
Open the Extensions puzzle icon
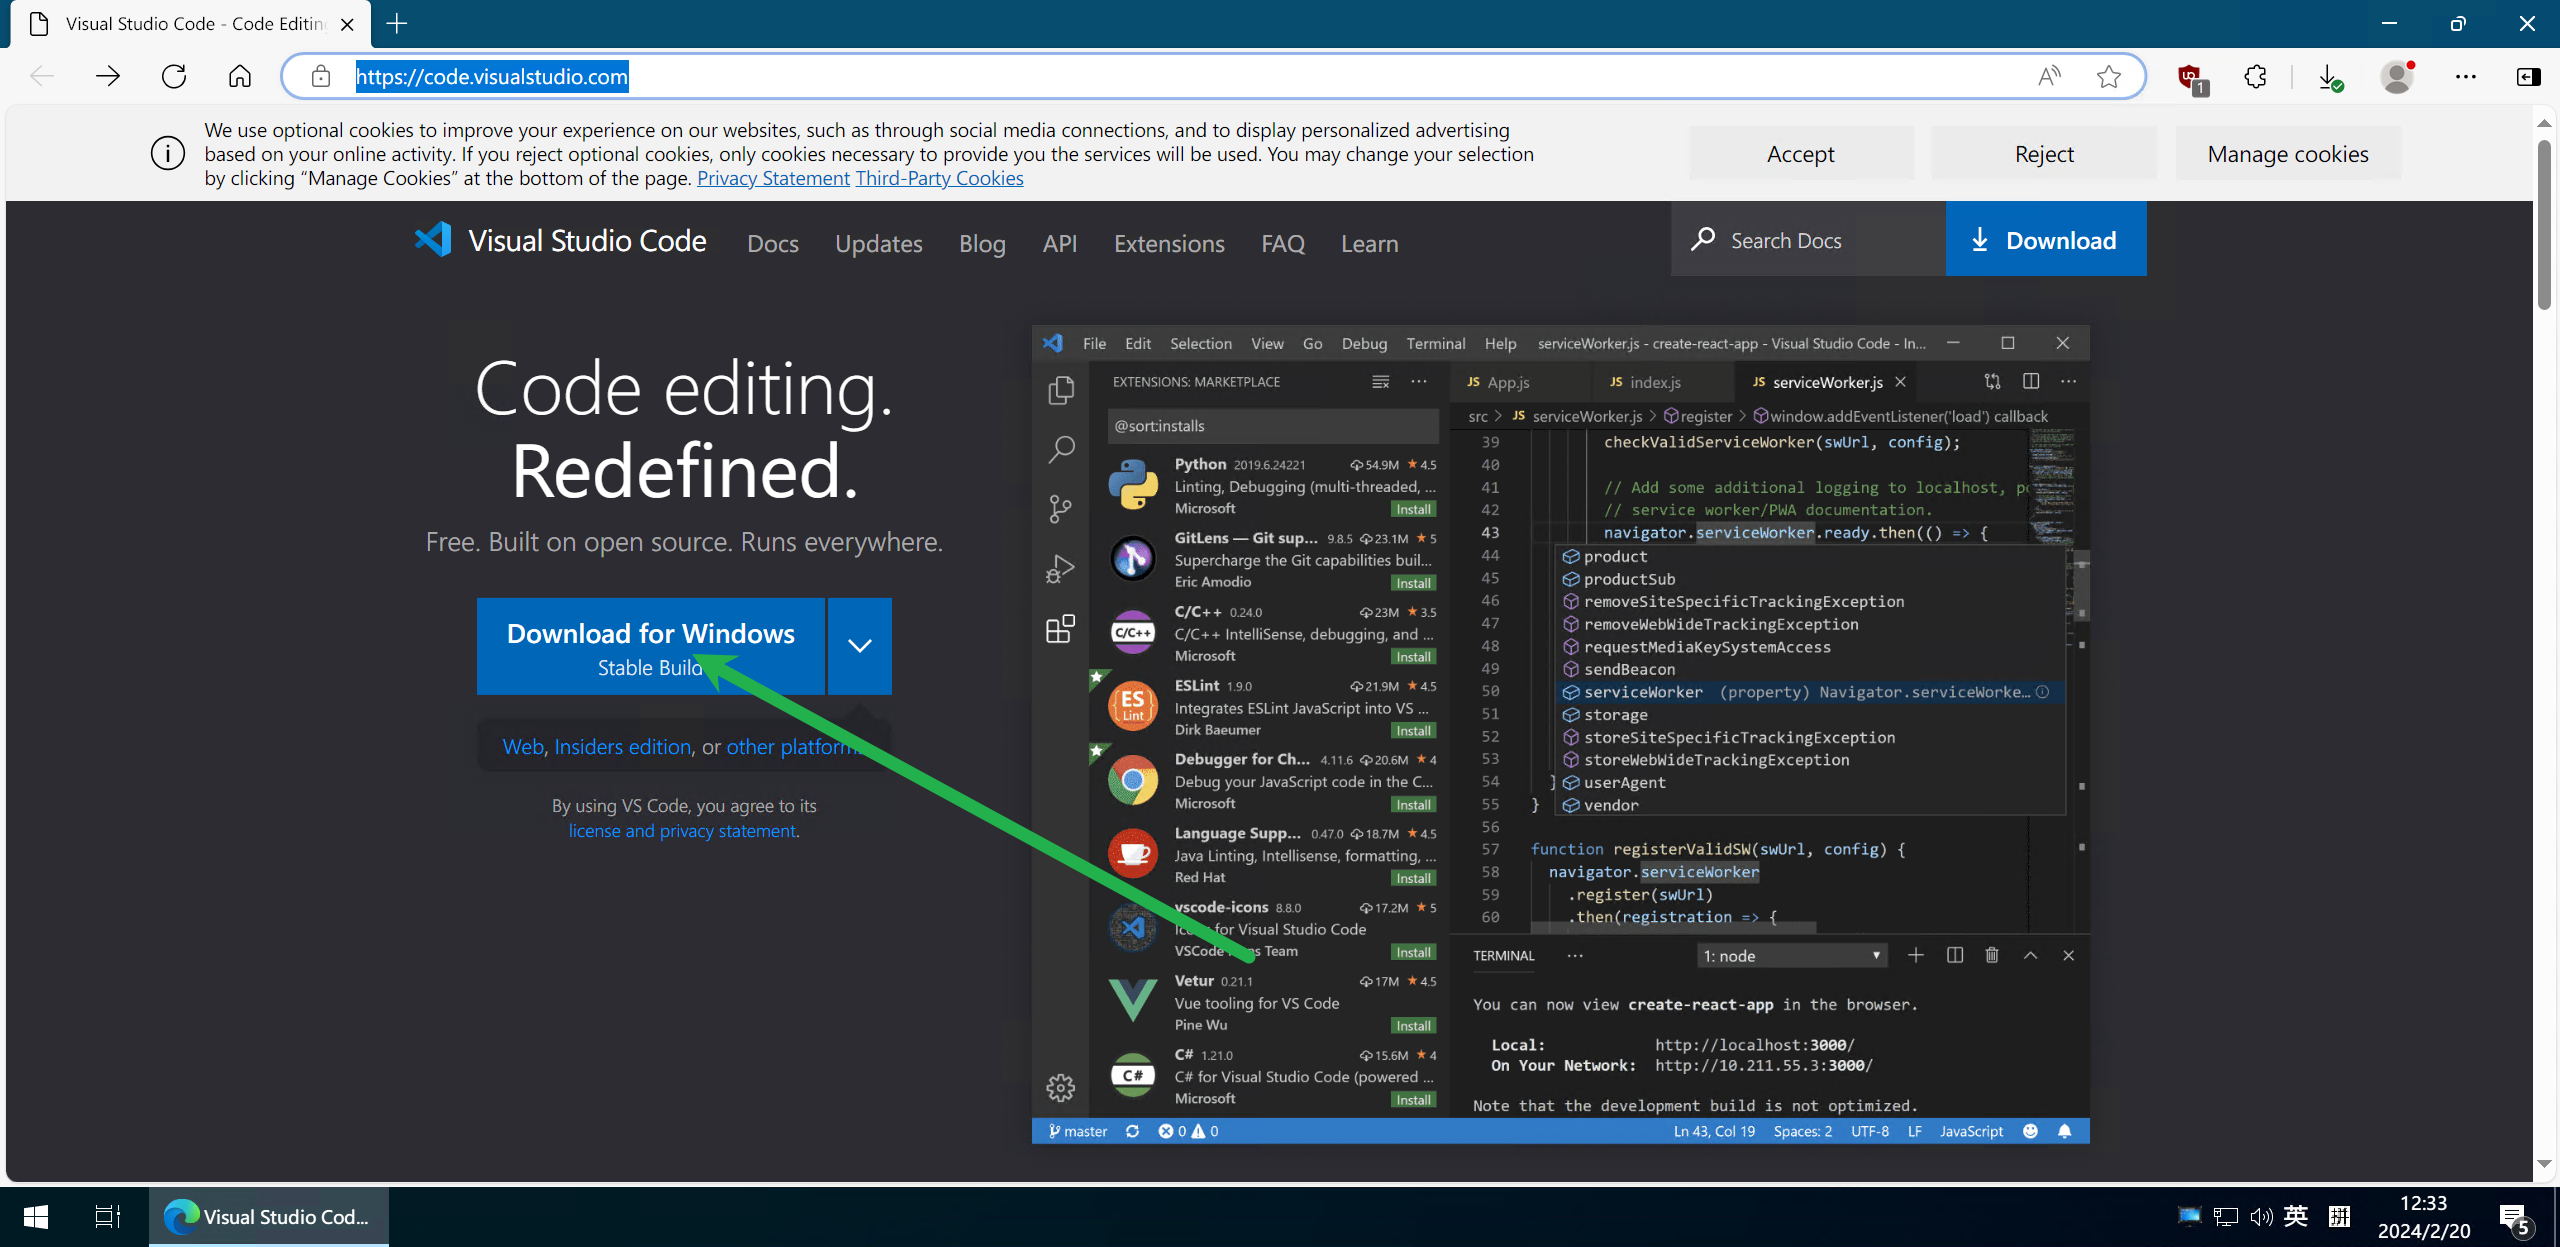(x=2255, y=76)
